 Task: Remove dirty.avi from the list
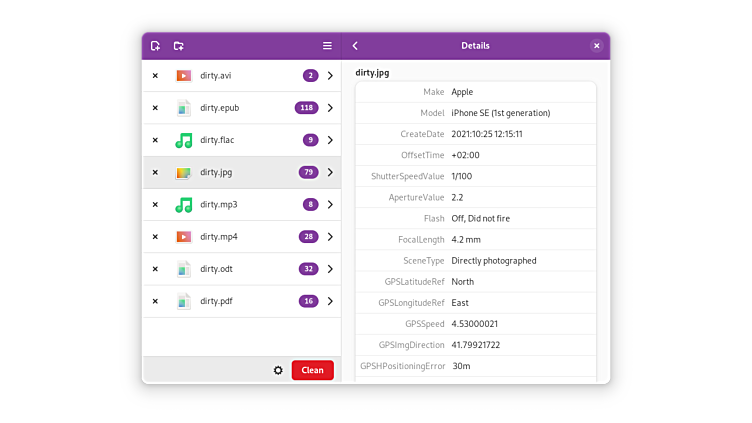pos(155,76)
